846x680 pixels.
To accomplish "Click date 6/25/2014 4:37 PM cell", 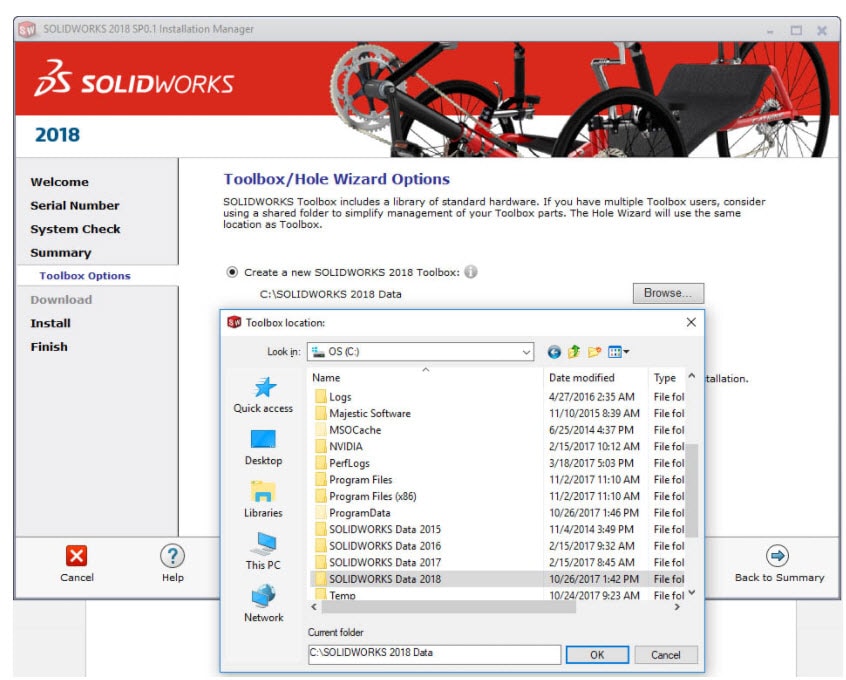I will (591, 431).
